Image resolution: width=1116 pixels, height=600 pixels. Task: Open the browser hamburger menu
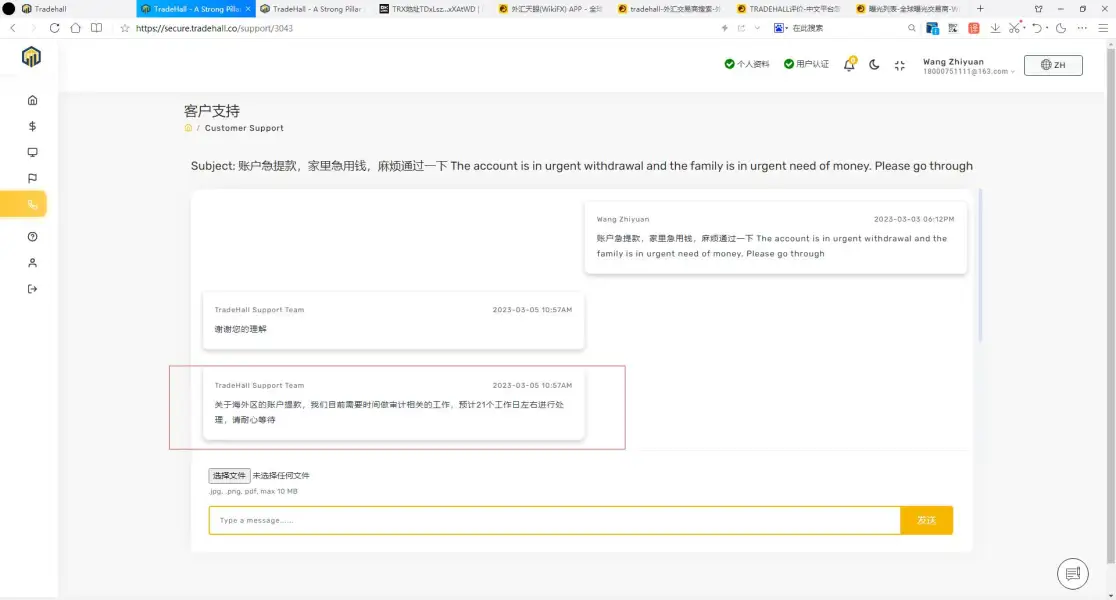[x=1103, y=28]
